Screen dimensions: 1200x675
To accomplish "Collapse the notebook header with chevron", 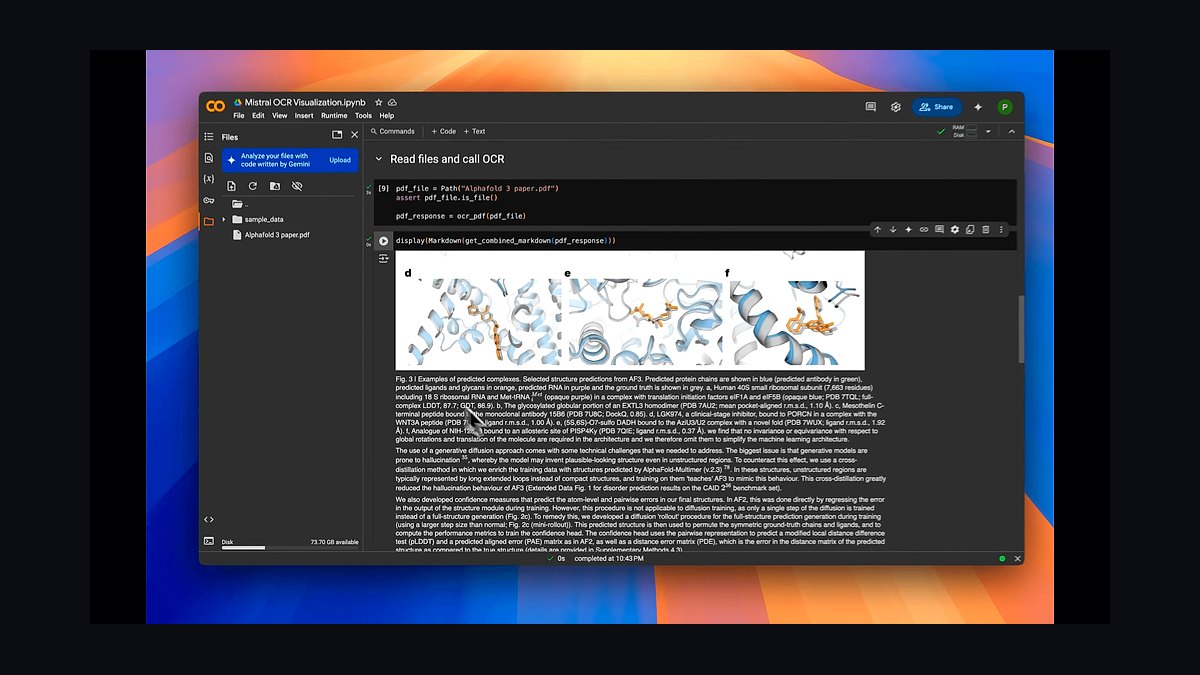I will coord(1011,131).
